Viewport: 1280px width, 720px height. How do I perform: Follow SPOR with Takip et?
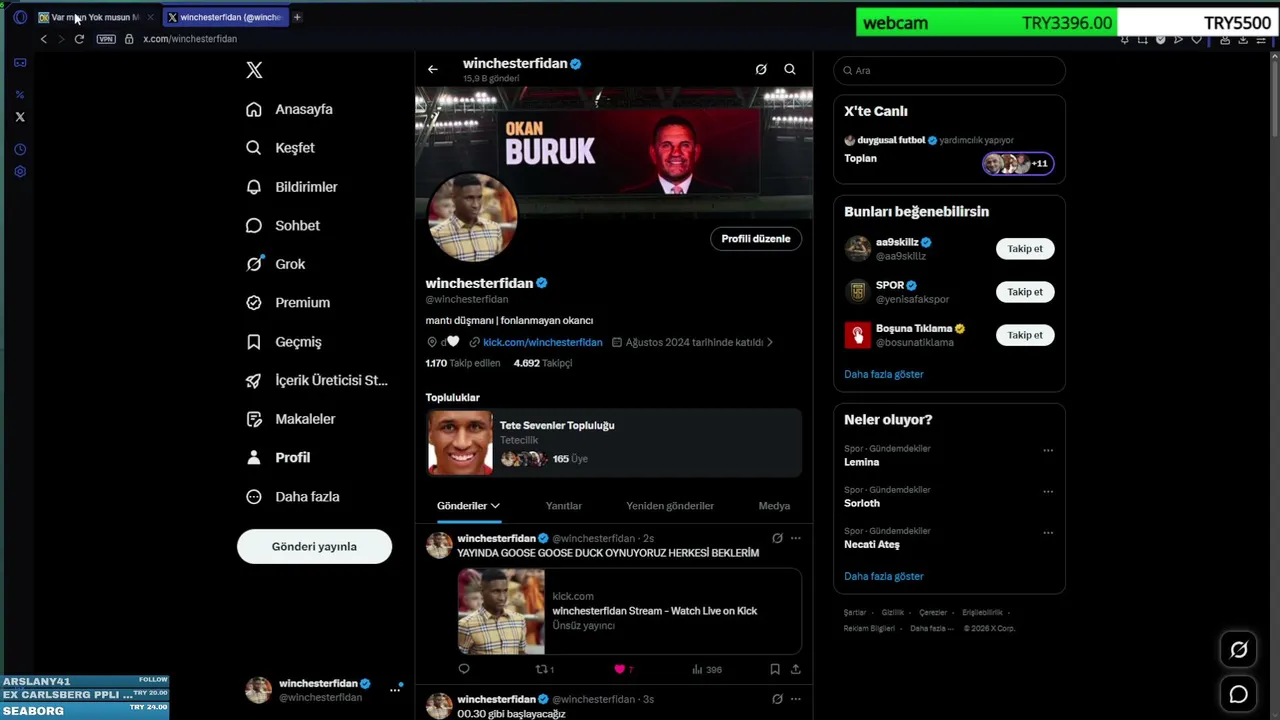pyautogui.click(x=1025, y=292)
